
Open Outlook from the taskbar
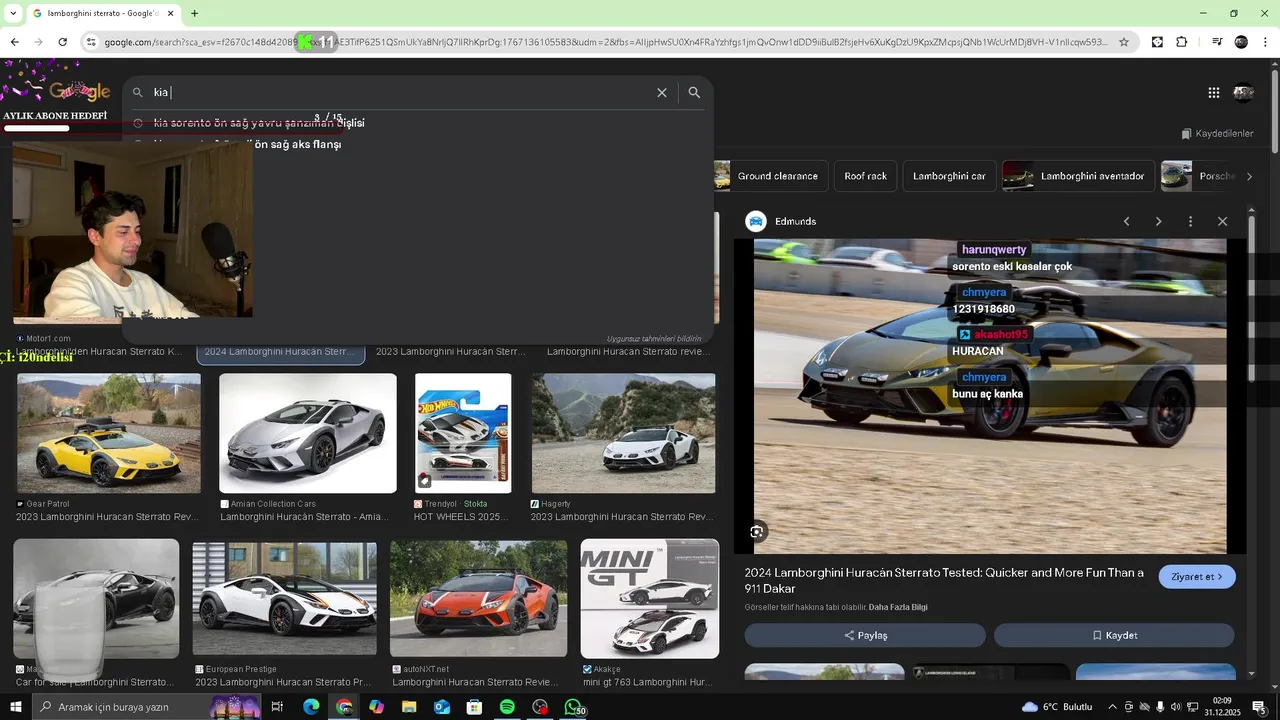coord(442,707)
